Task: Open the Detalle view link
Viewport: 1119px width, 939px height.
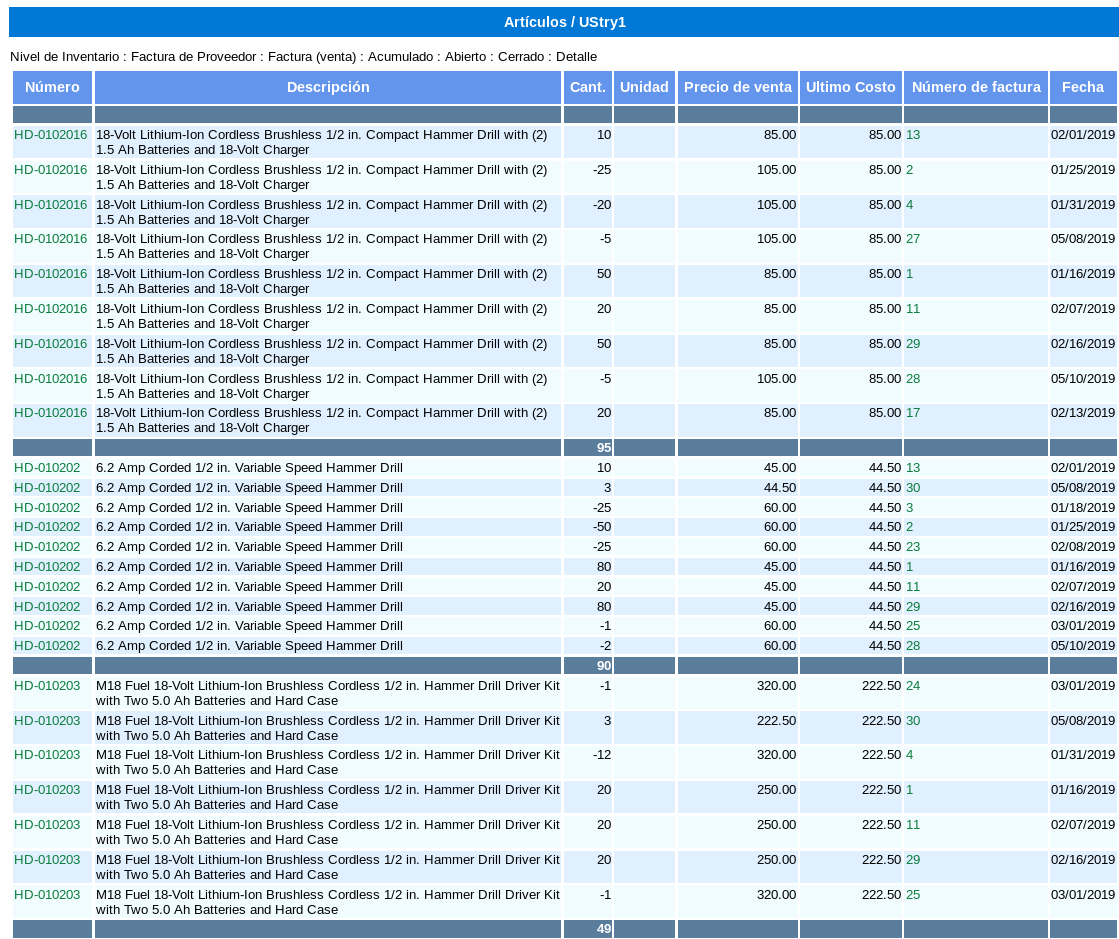Action: click(x=576, y=57)
